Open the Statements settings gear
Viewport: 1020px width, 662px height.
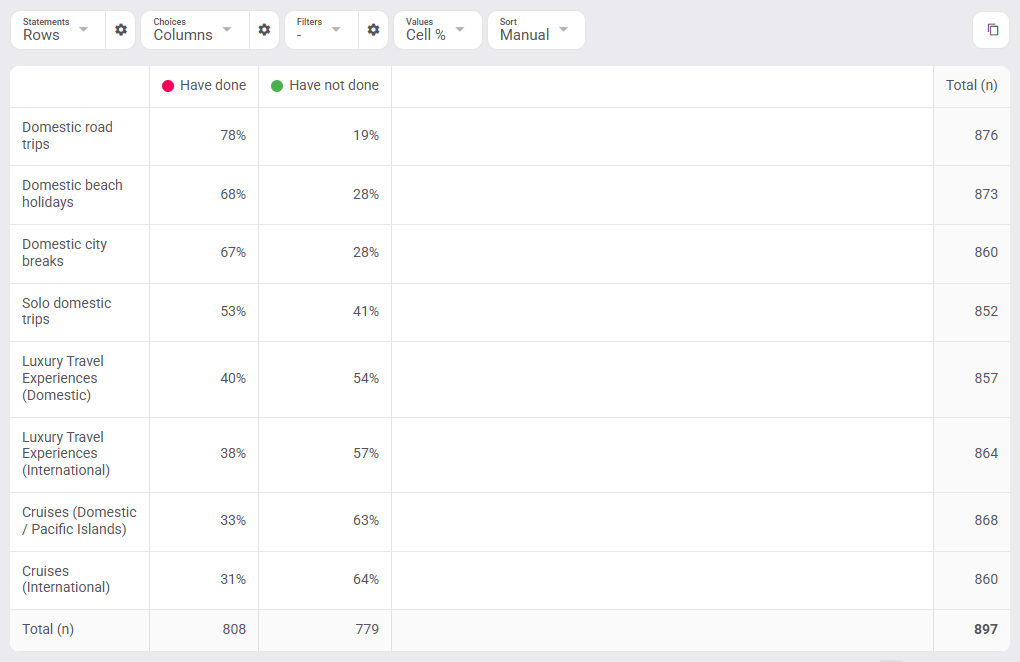(120, 30)
